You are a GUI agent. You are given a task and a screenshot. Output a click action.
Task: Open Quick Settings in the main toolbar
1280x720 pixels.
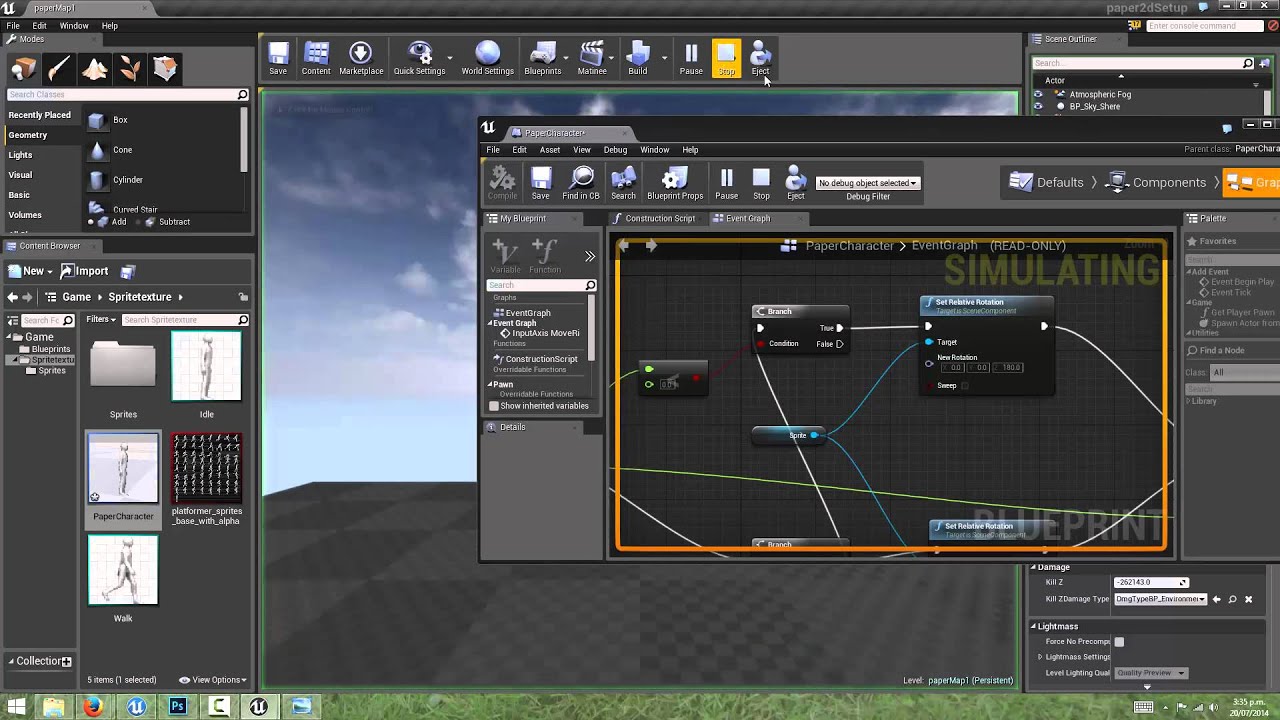[419, 58]
